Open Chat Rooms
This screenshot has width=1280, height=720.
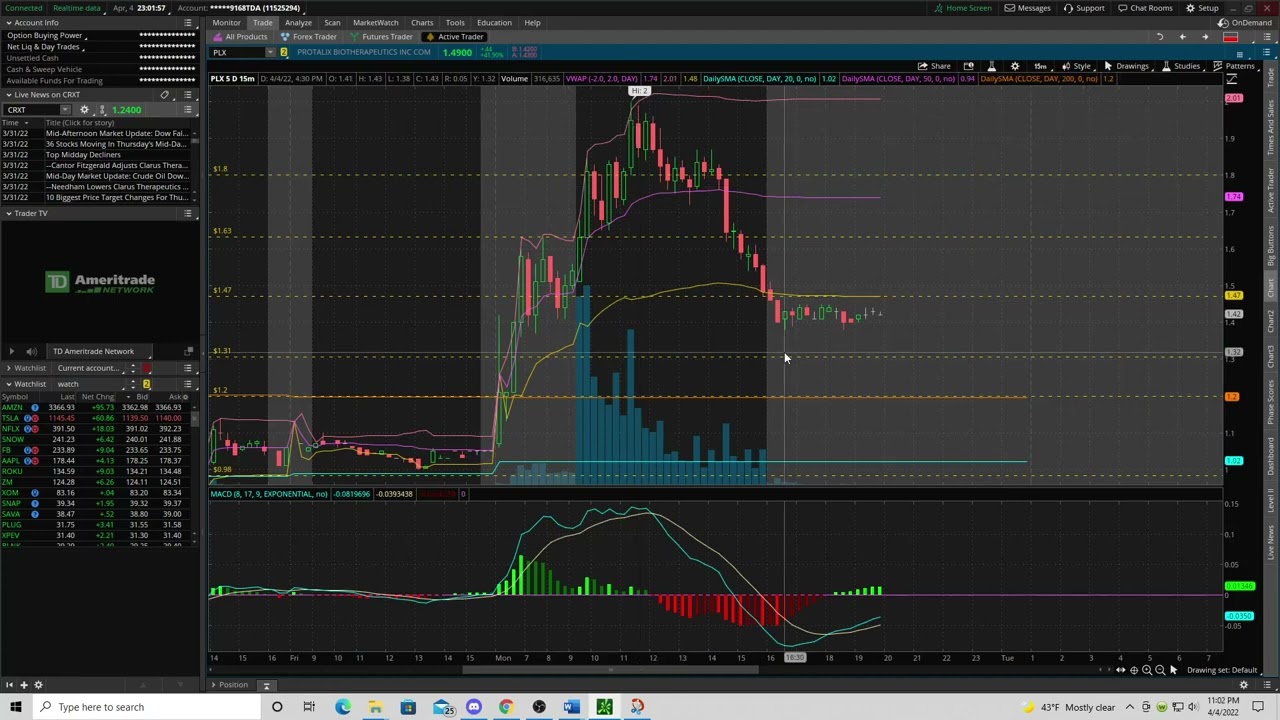pos(1145,8)
